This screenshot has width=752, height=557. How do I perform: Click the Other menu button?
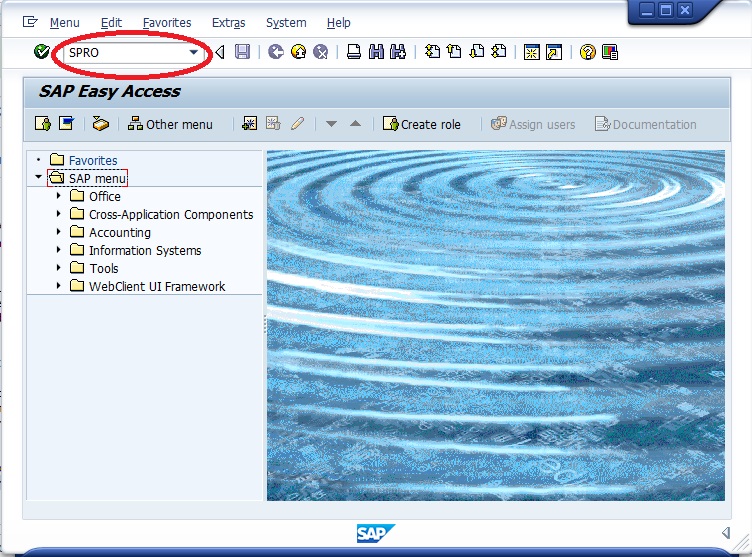[x=170, y=124]
